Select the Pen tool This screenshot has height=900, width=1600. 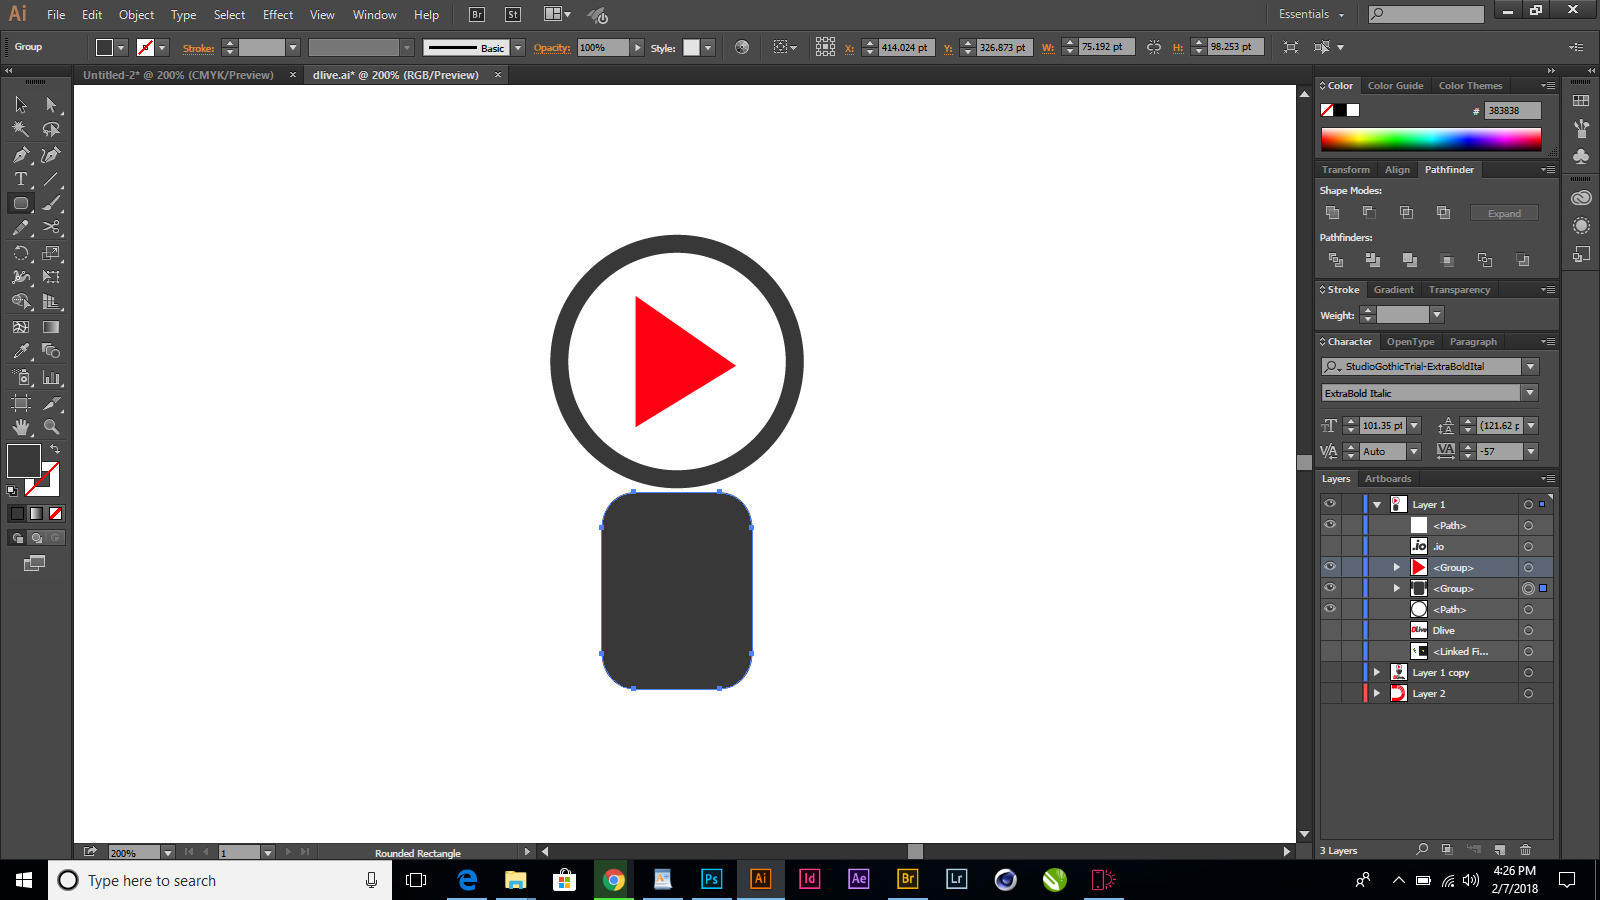(20, 154)
